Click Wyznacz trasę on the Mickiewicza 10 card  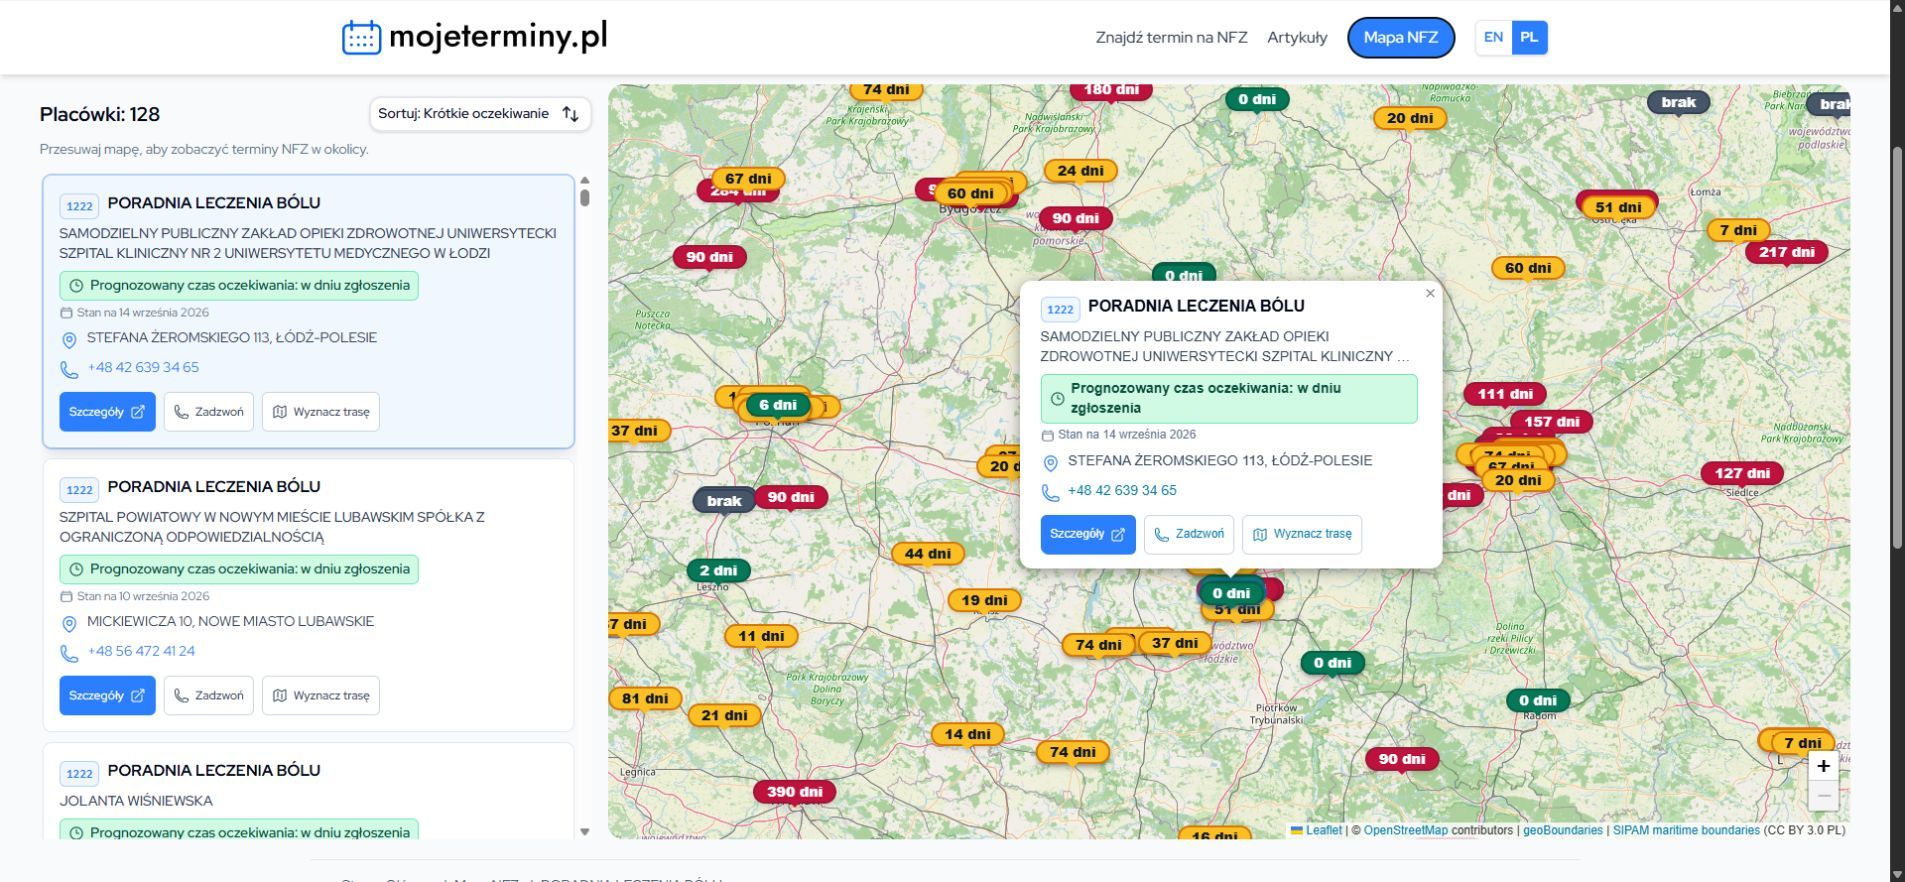coord(321,695)
